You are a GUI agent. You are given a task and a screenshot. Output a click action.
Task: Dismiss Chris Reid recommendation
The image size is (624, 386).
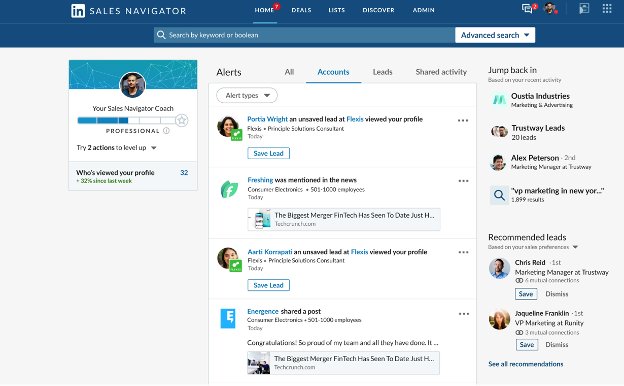(x=557, y=294)
